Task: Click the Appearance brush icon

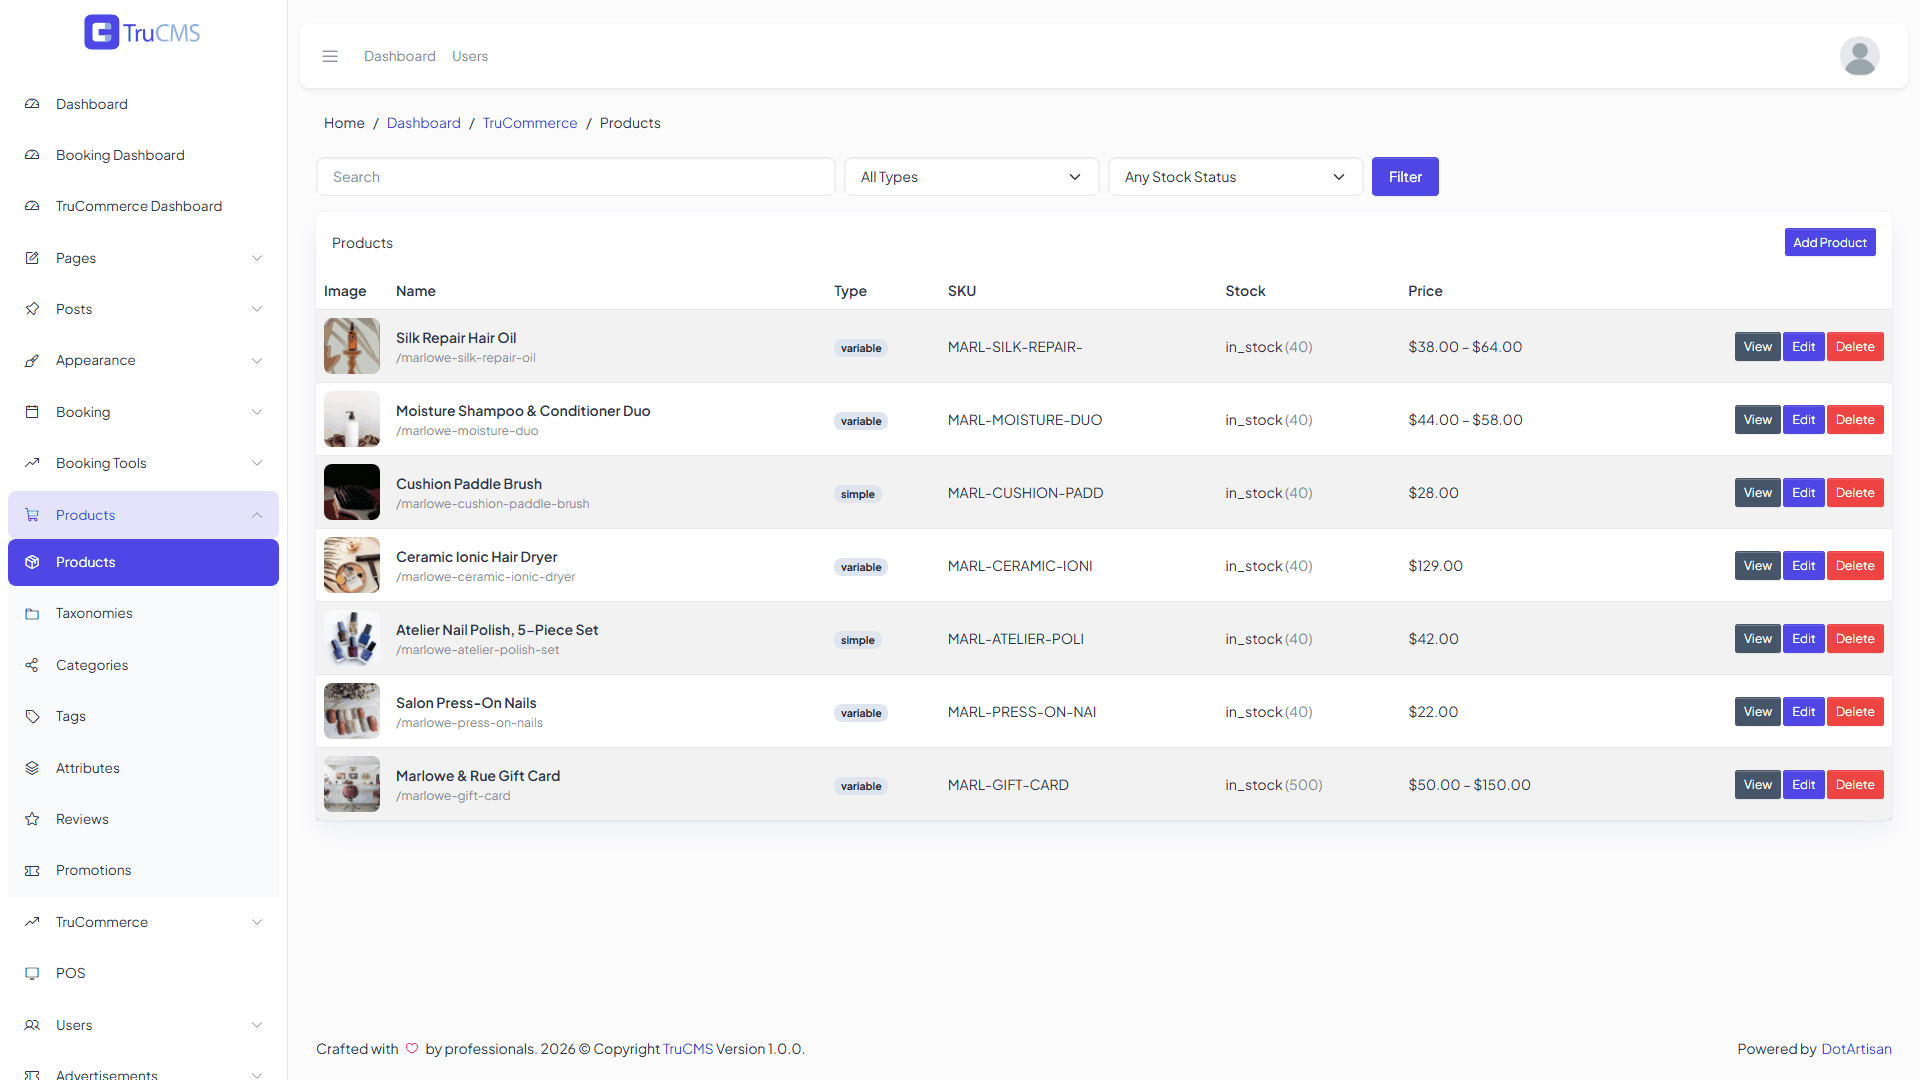Action: coord(32,360)
